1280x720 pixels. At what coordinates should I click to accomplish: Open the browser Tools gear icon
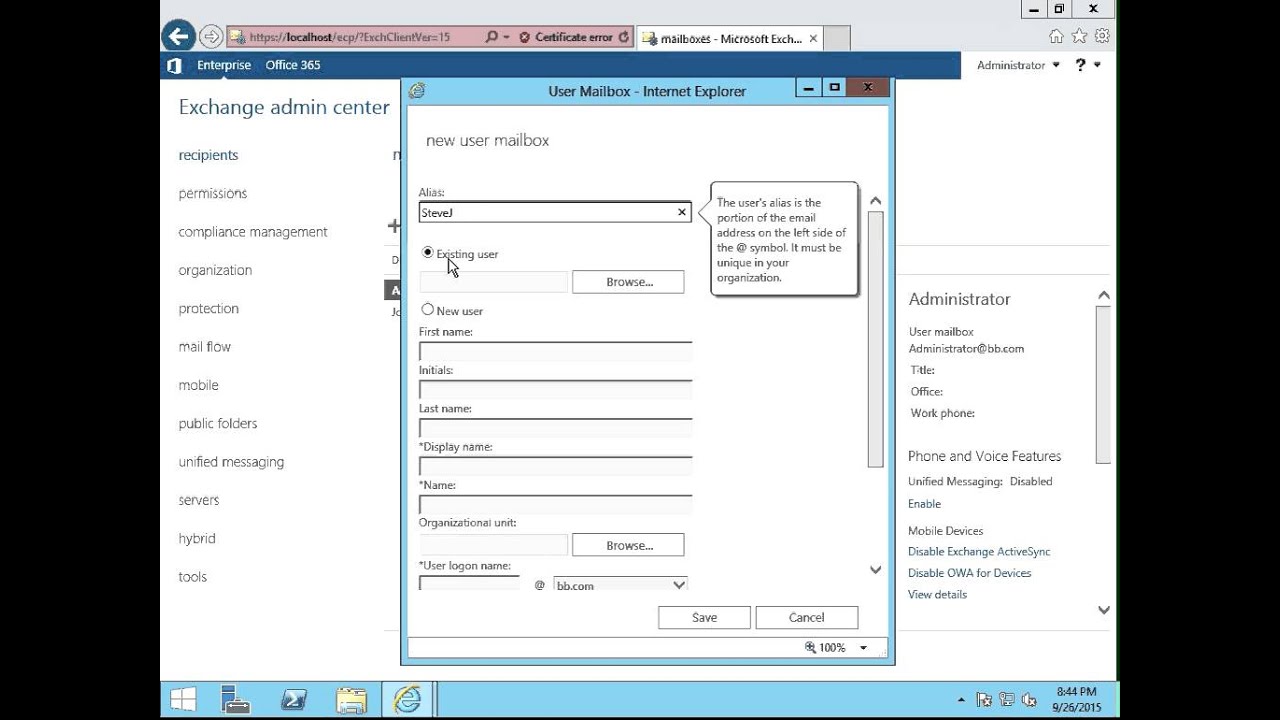(1102, 36)
